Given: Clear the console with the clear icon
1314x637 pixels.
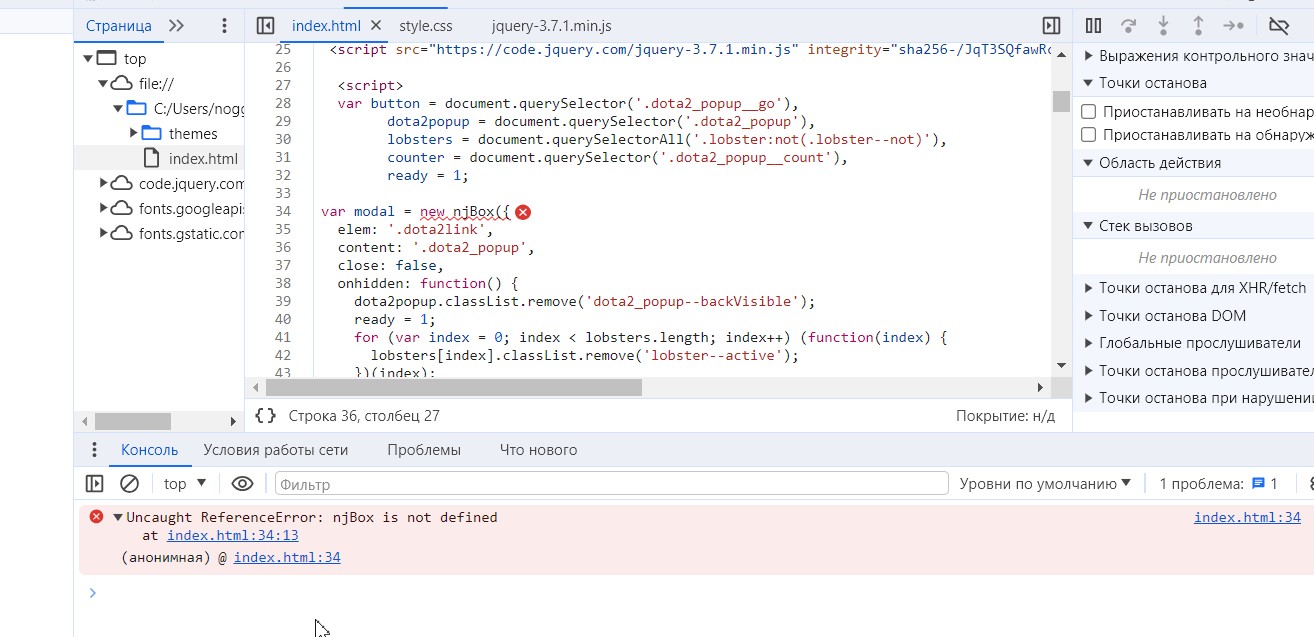Looking at the screenshot, I should tap(129, 484).
